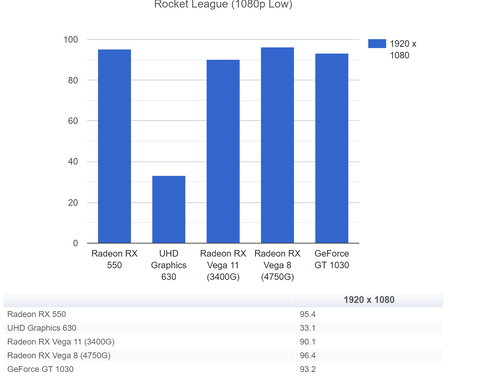Select the 'Radeon RX 550' table row label
Image resolution: width=480 pixels, height=384 pixels.
coord(37,314)
